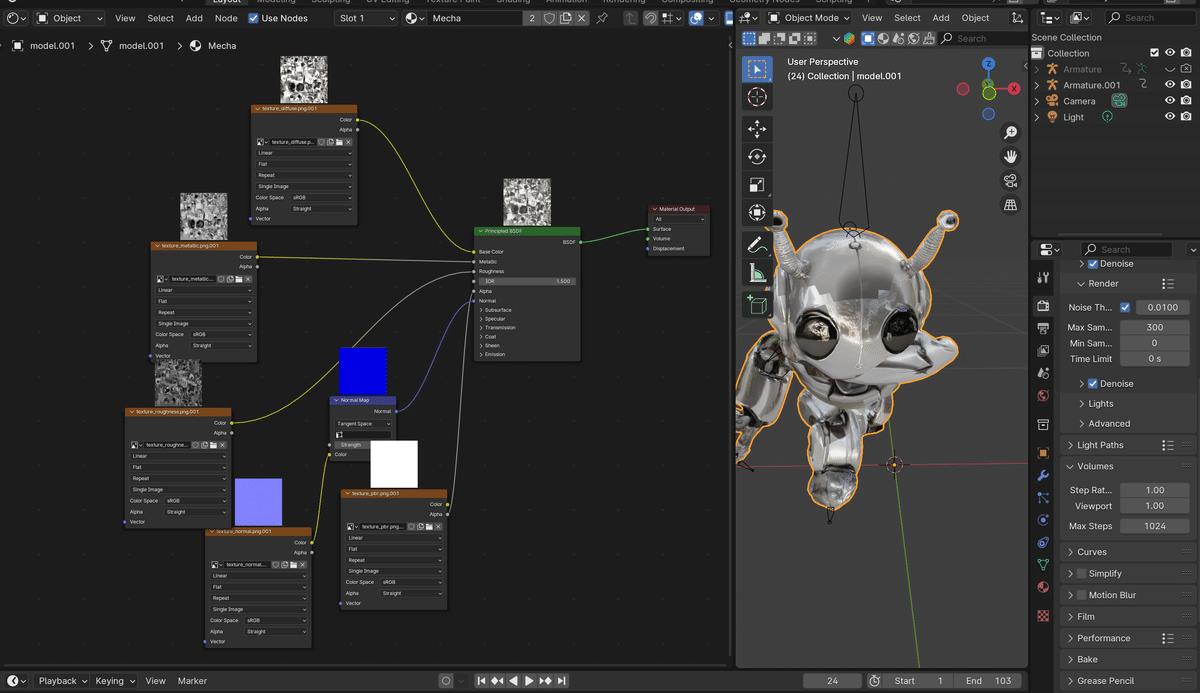Choose the Rotate tool in viewport toolbar
Viewport: 1200px width, 693px height.
757,157
